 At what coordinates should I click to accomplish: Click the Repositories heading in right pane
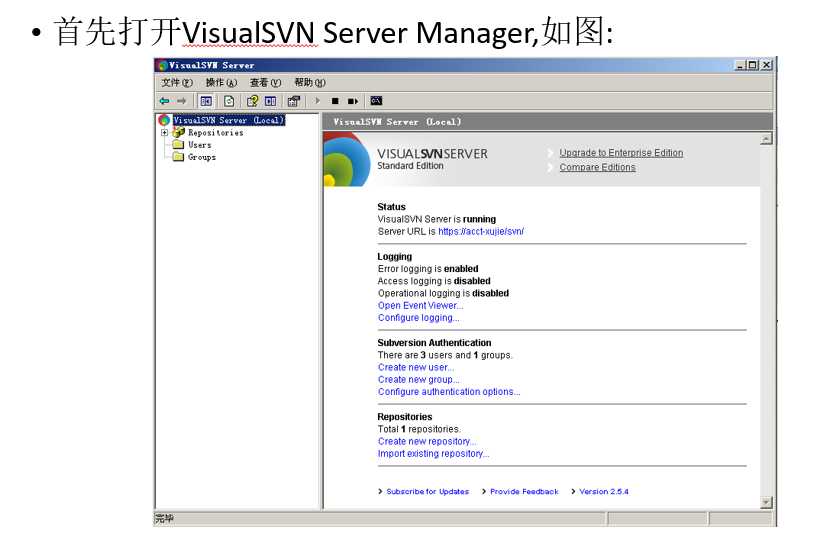point(405,417)
